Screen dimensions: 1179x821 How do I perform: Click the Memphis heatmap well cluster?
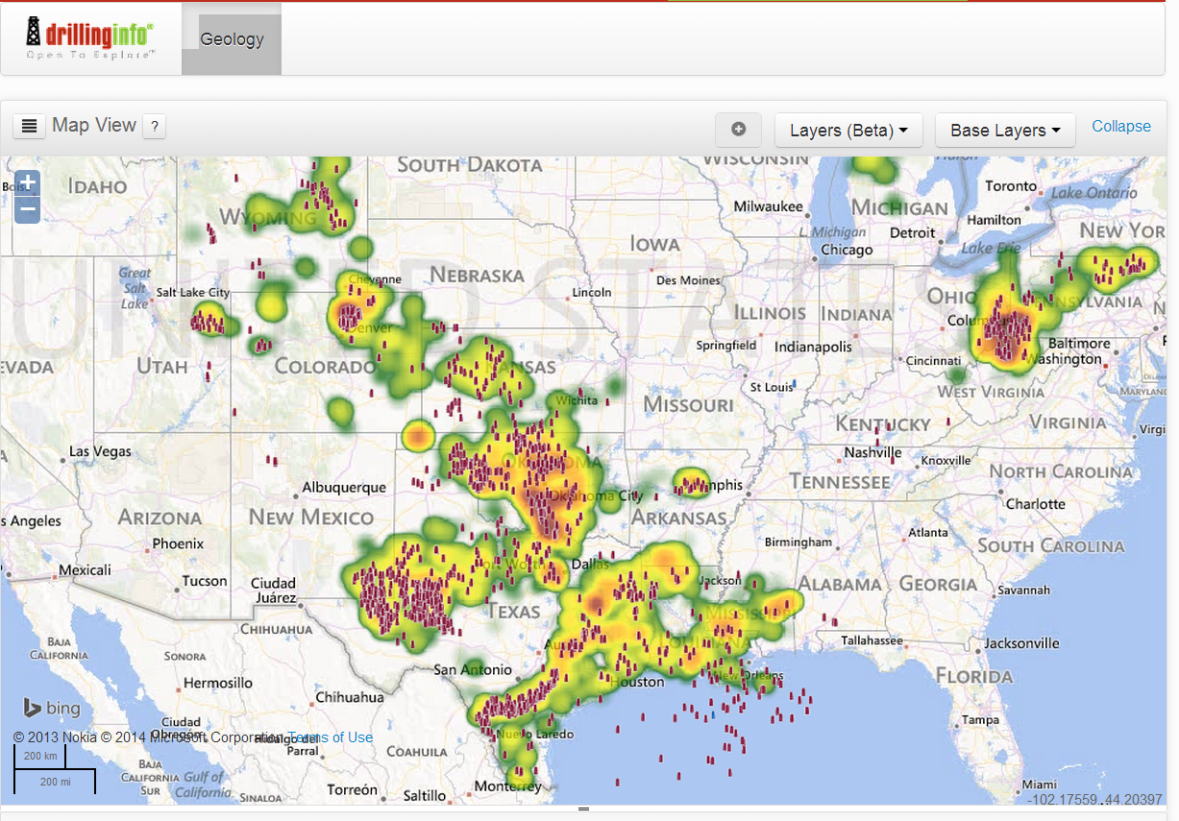[x=692, y=485]
